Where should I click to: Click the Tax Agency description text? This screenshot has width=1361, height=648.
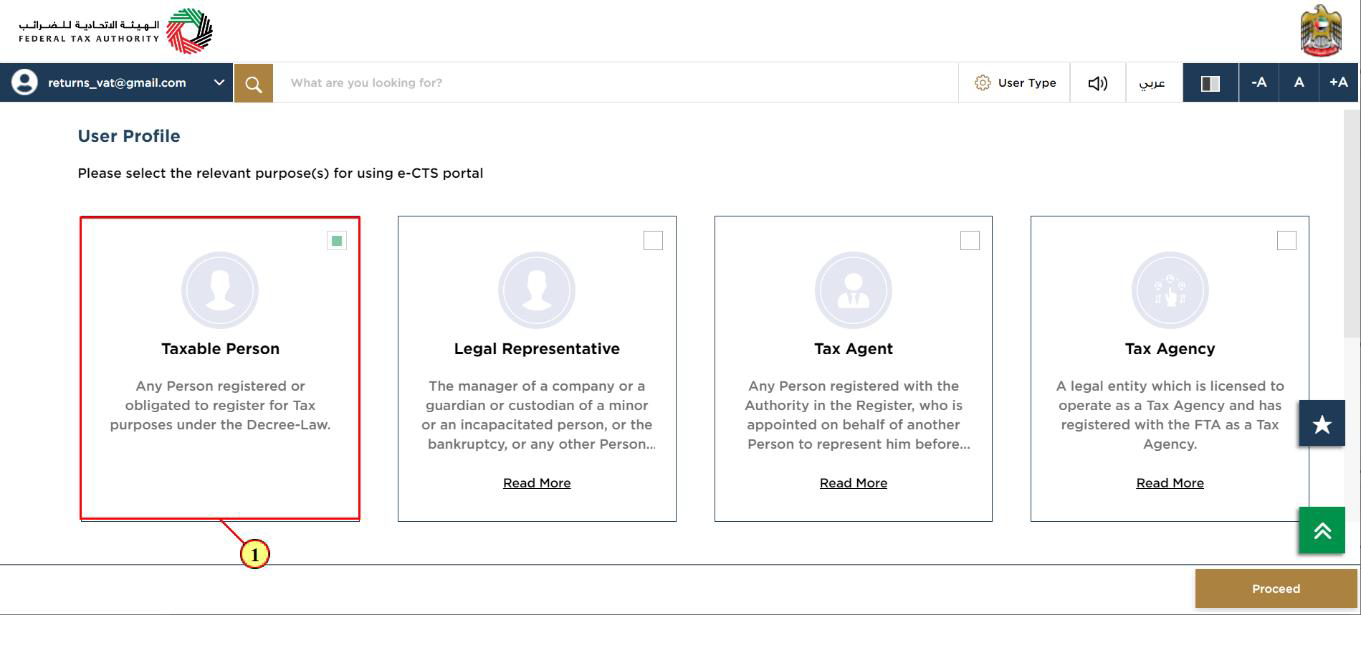click(1170, 415)
